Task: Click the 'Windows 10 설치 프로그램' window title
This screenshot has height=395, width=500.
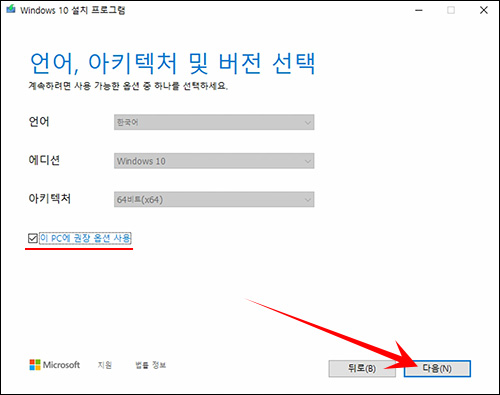Action: coord(73,10)
